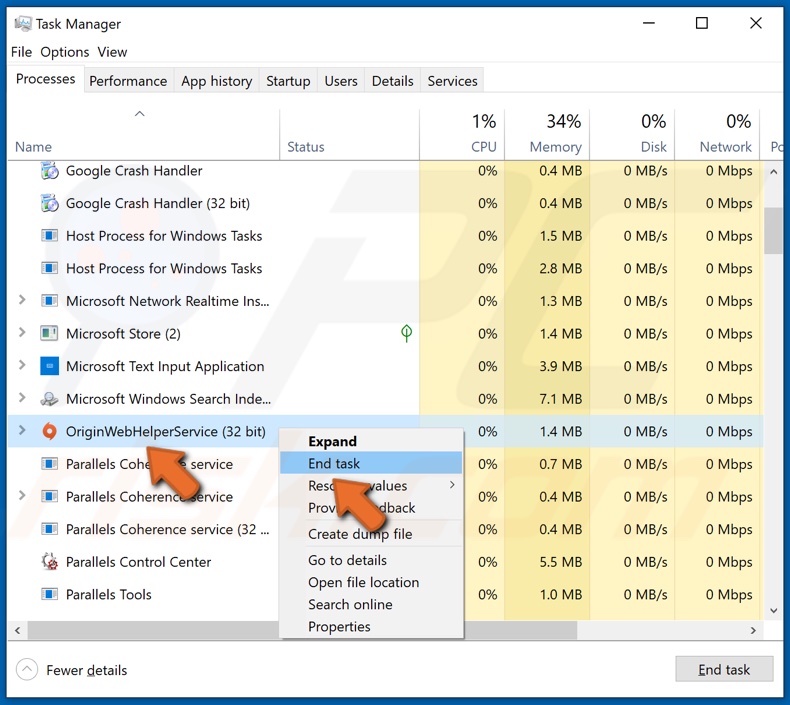Choose Properties in the context menu
790x705 pixels.
pos(371,626)
